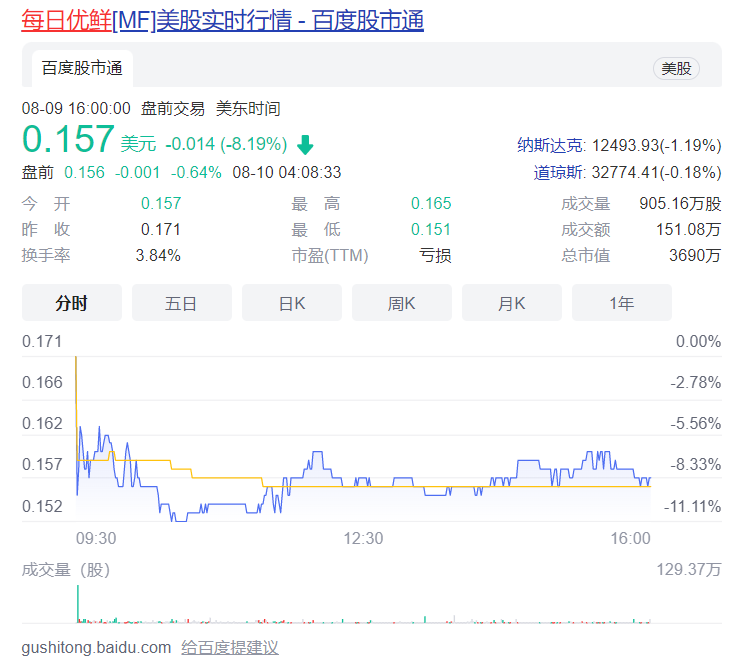Switch to the 1年 chart tab
The image size is (754, 670).
(x=622, y=303)
